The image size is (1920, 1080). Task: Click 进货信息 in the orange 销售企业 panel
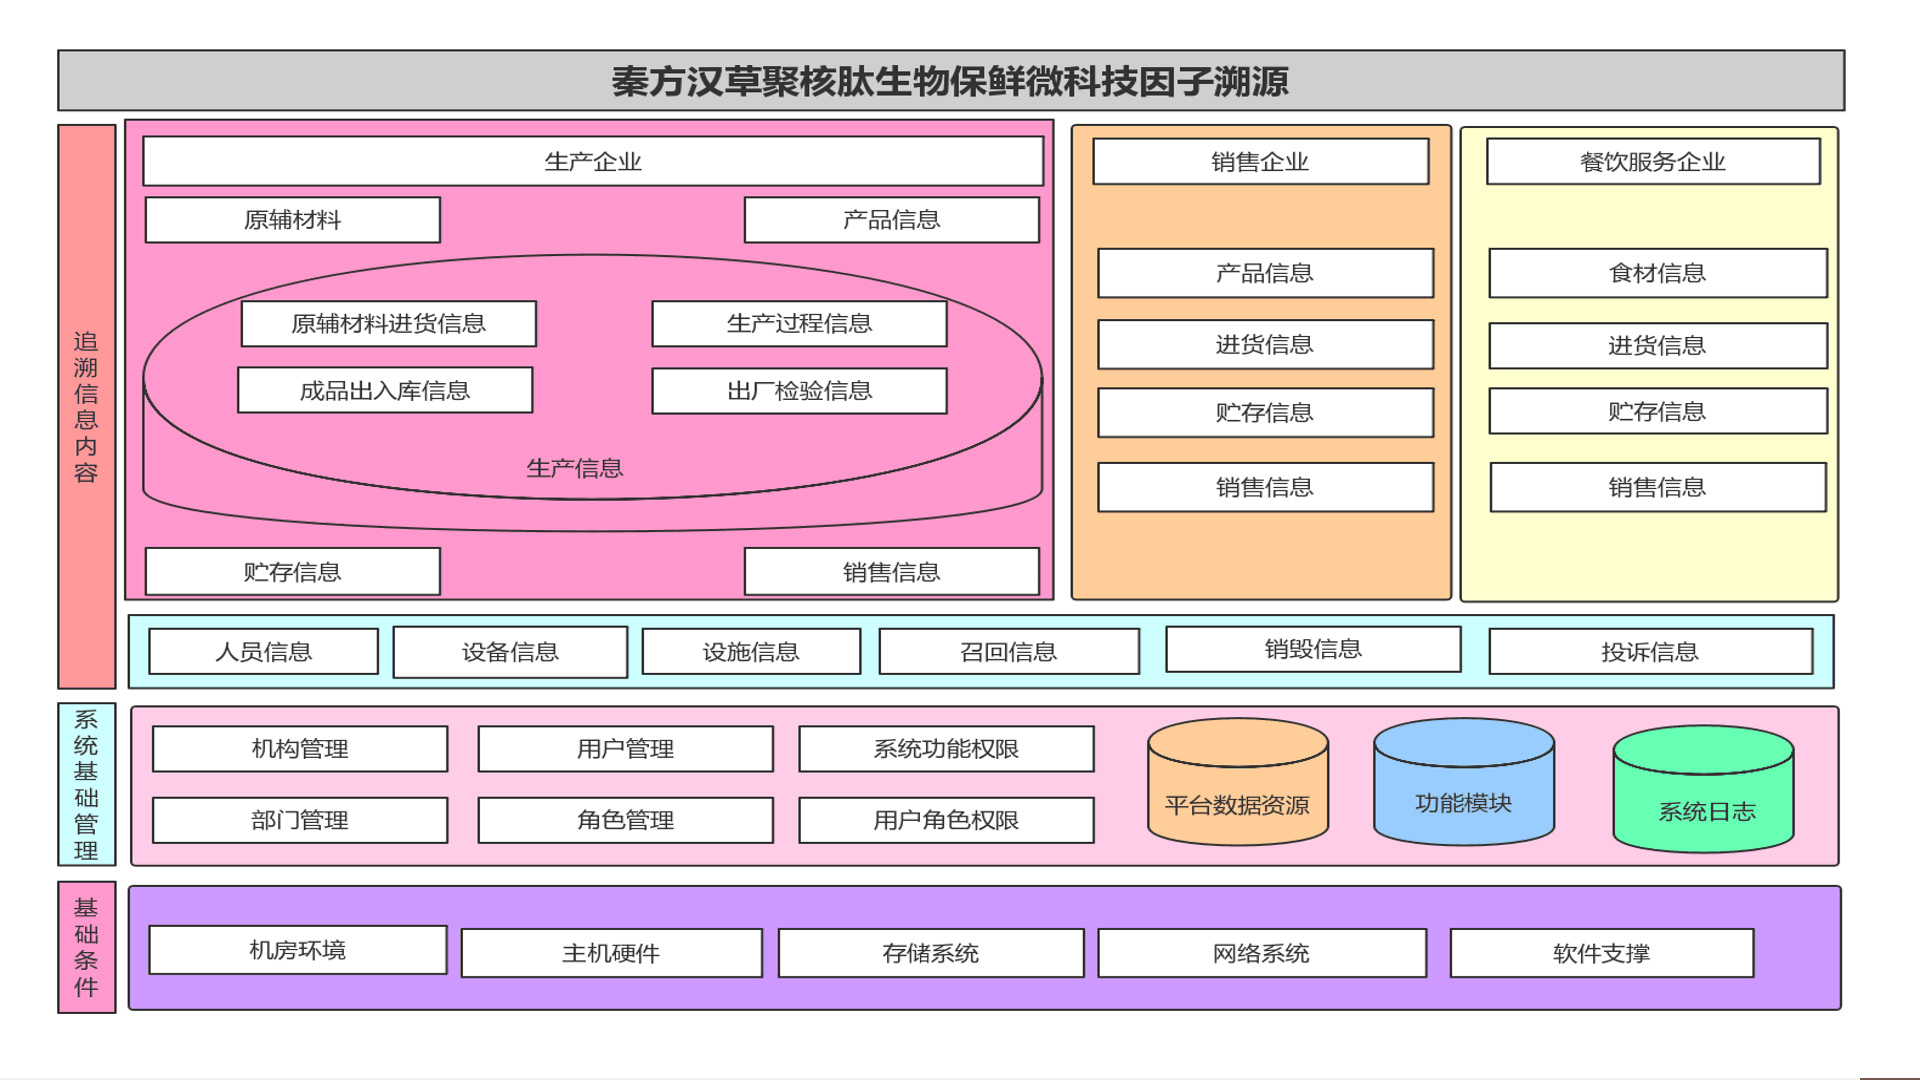[x=1266, y=345]
